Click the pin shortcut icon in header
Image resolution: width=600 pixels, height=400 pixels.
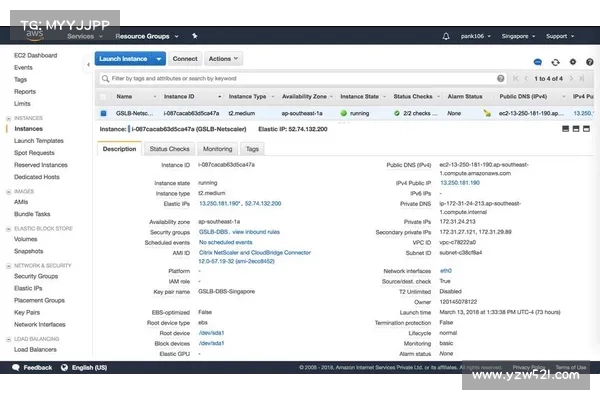pos(195,36)
